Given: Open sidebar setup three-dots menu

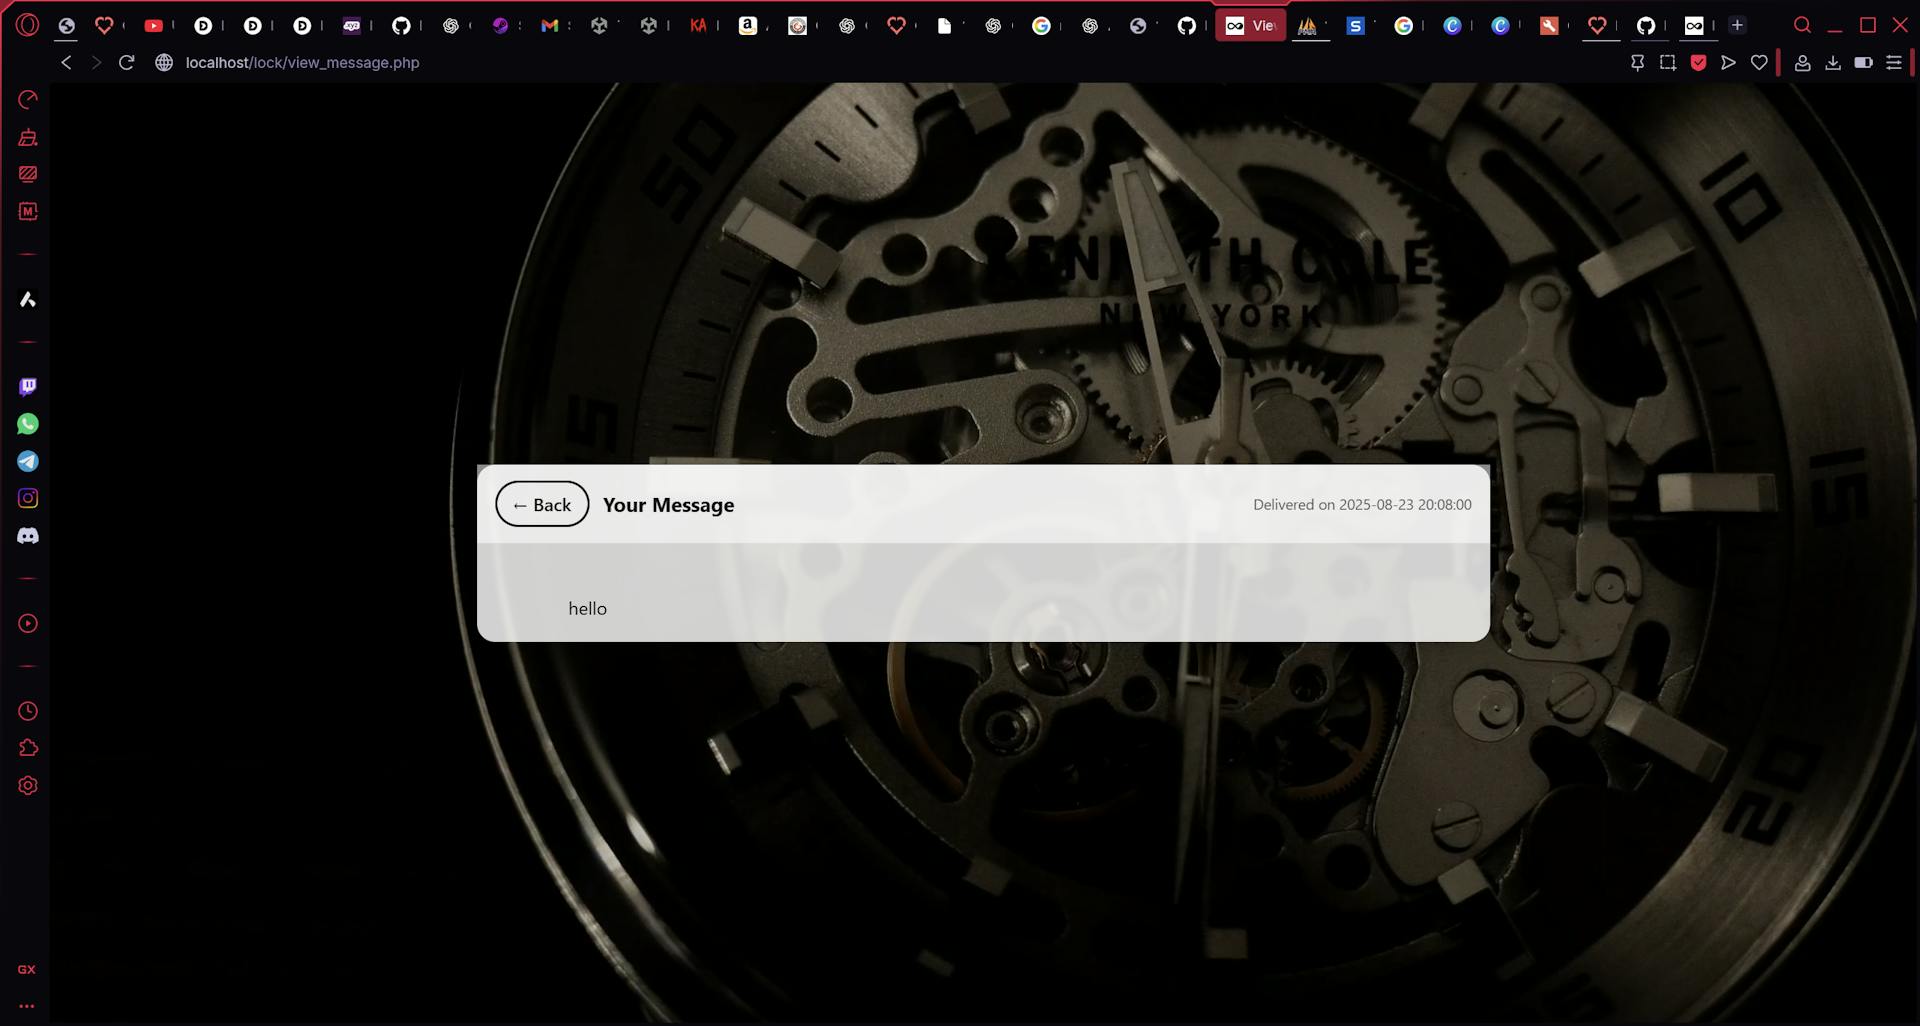Looking at the screenshot, I should click(x=27, y=1006).
